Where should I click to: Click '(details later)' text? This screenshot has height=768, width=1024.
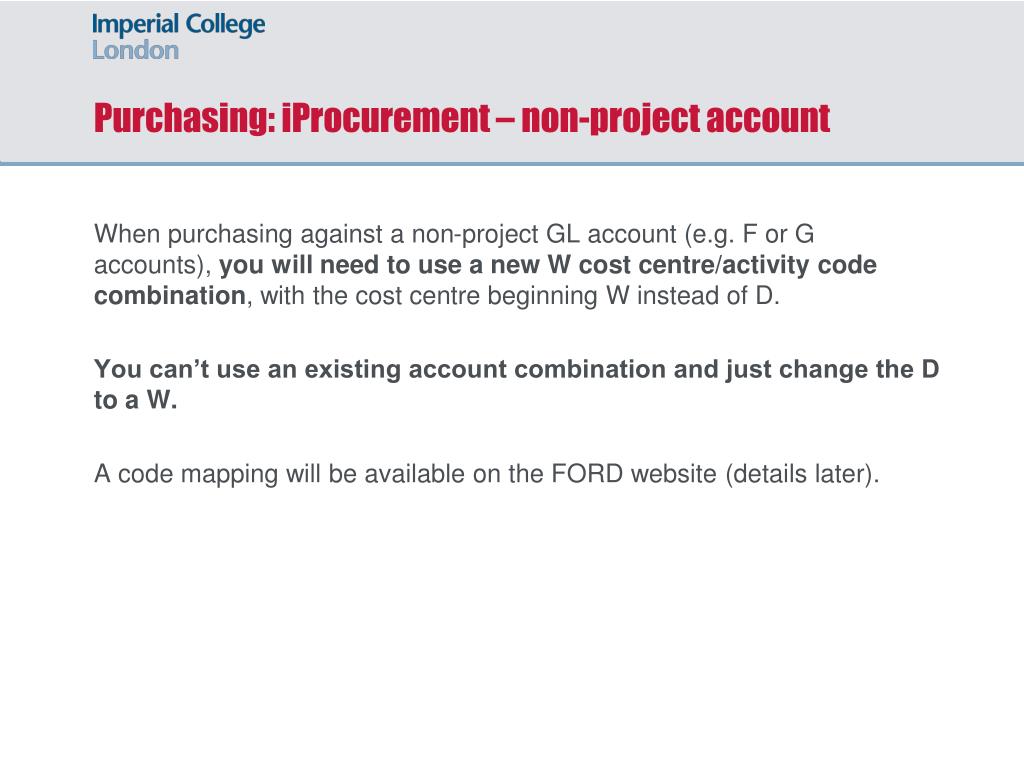(x=803, y=473)
